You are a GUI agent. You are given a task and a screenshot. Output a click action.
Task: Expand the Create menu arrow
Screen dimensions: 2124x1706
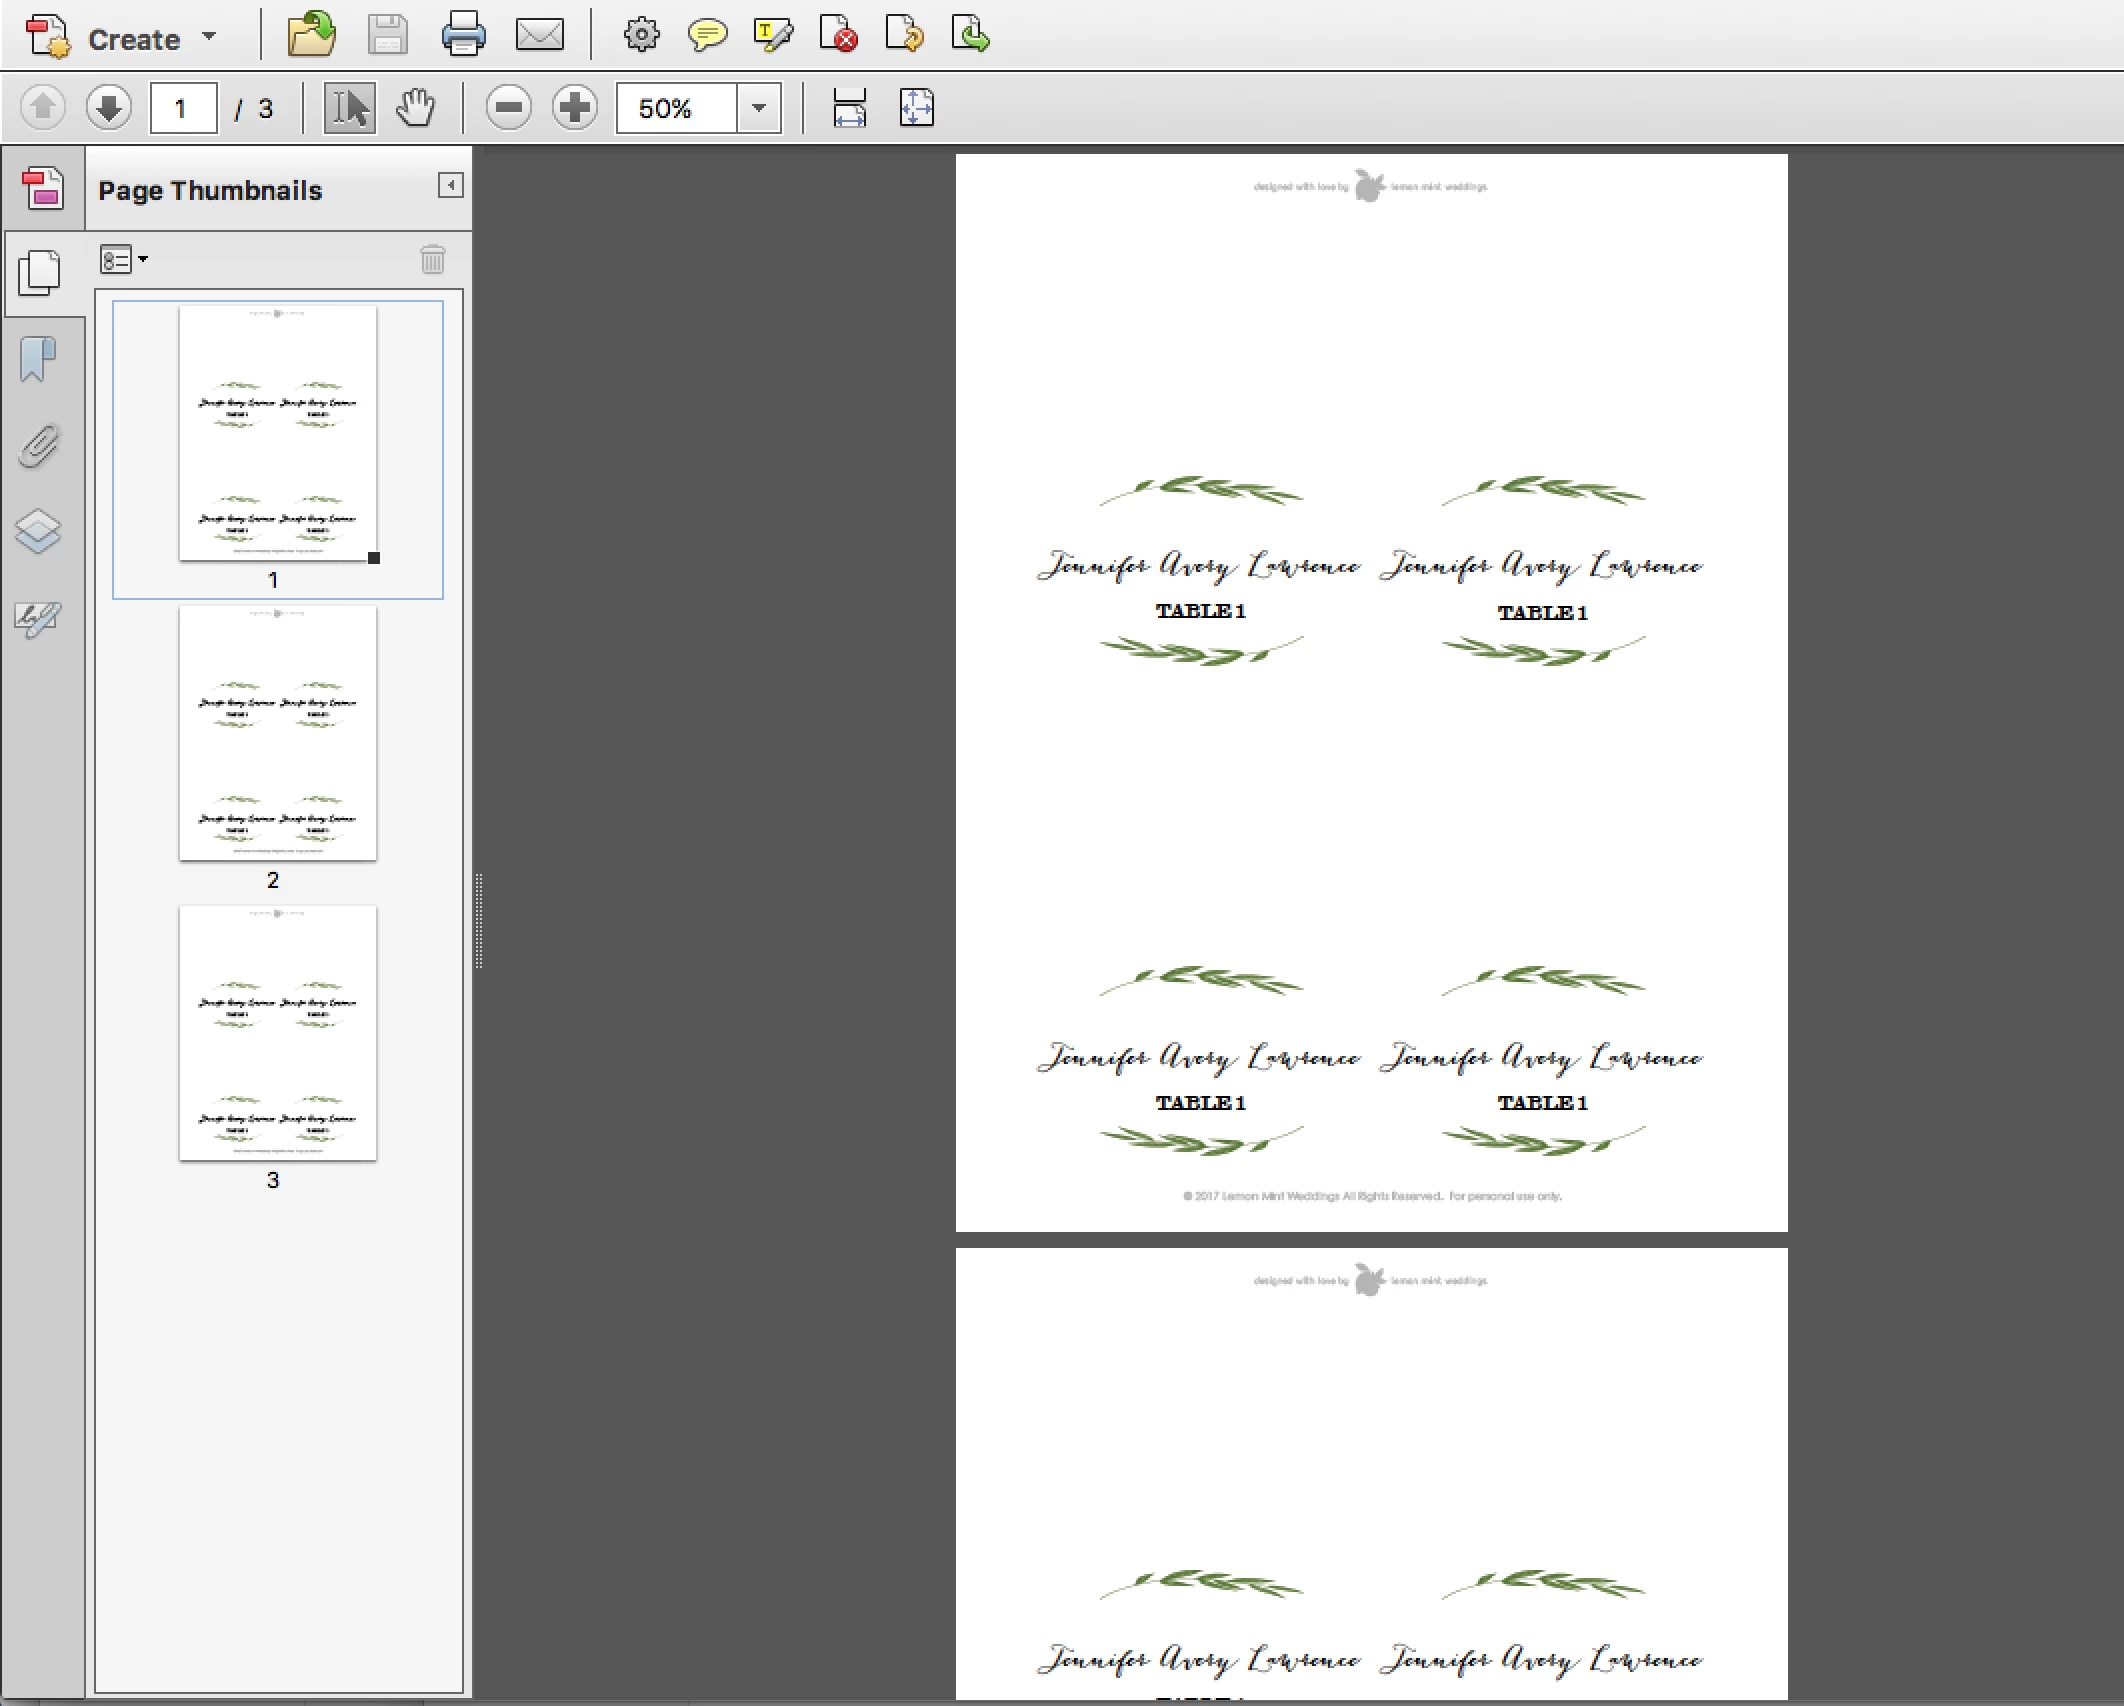tap(209, 37)
